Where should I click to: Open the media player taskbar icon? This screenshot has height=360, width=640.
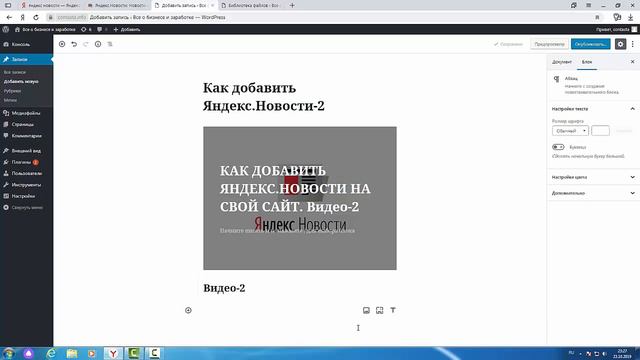92,353
